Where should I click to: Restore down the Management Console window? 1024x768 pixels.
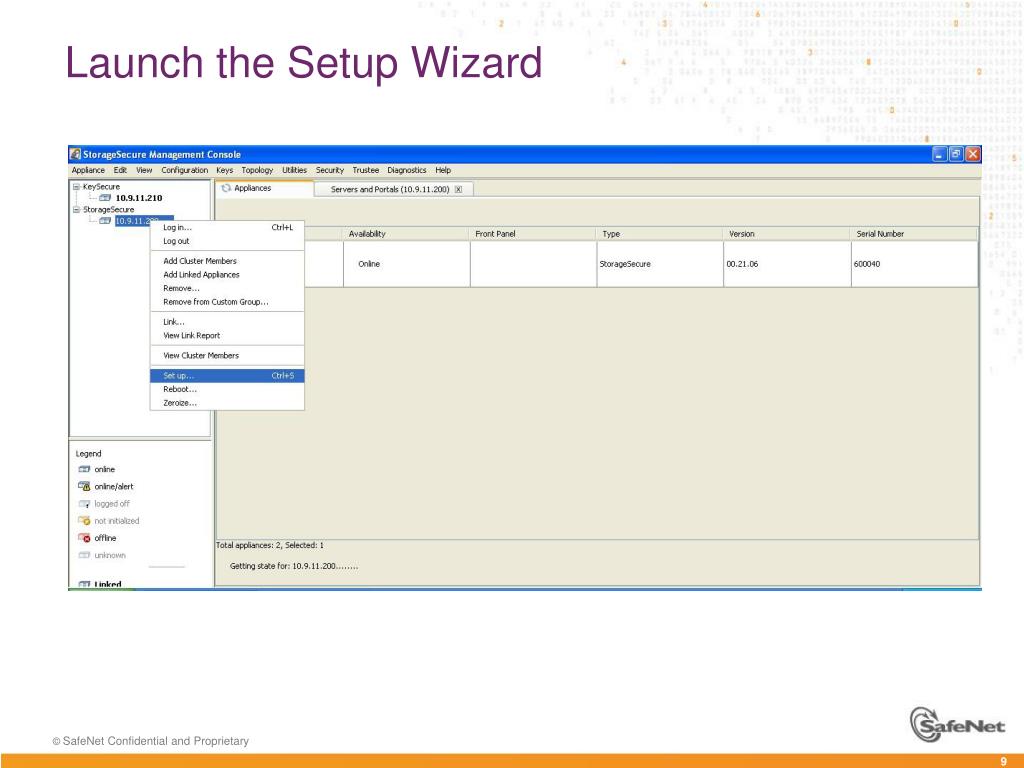[956, 154]
